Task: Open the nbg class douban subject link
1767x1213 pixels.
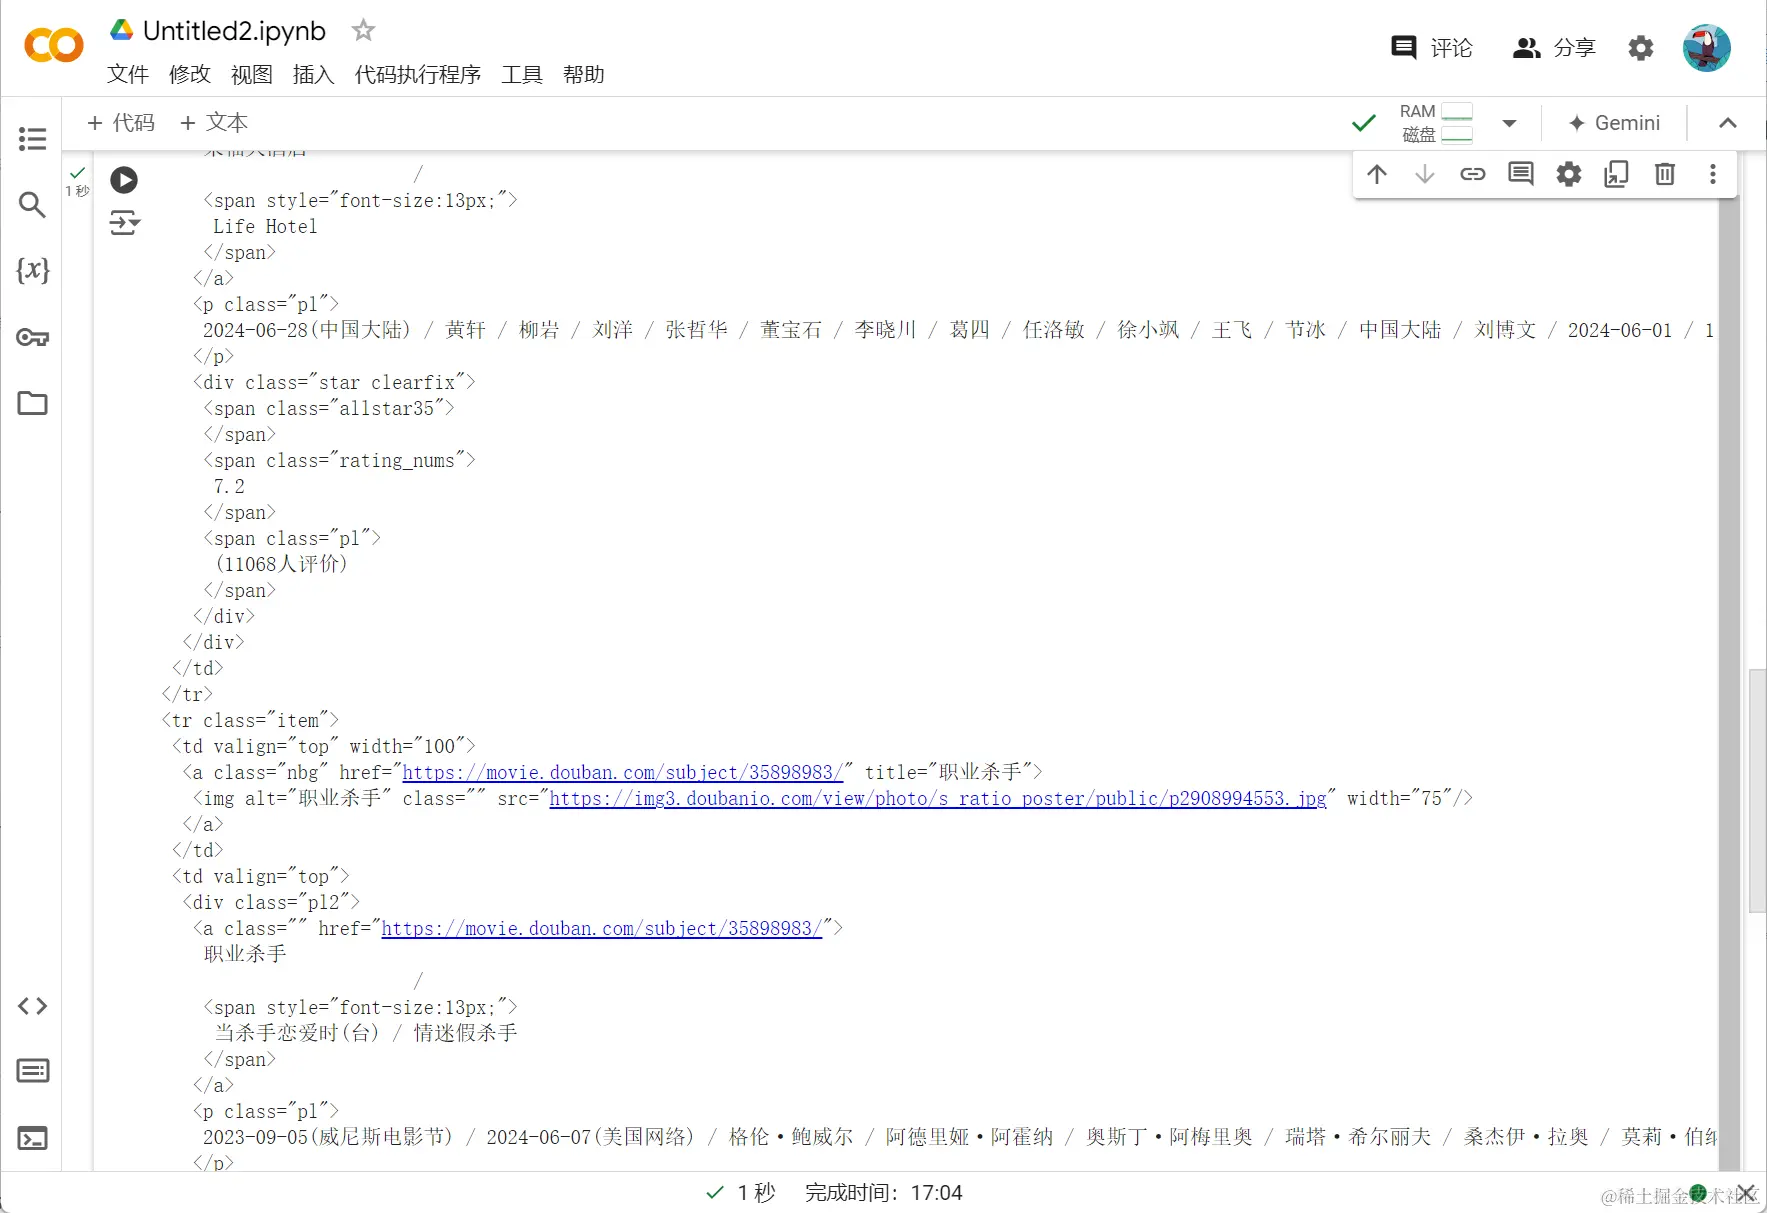Action: [x=623, y=772]
